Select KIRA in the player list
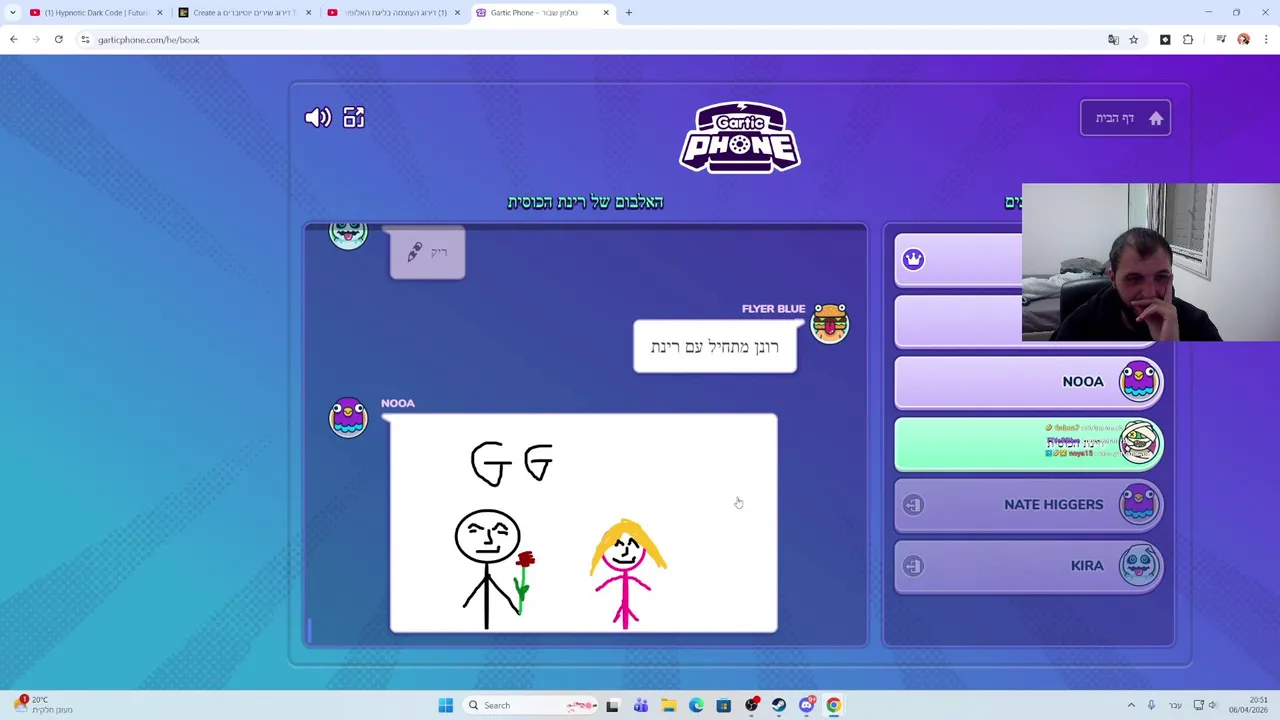This screenshot has height=720, width=1280. coord(1029,566)
